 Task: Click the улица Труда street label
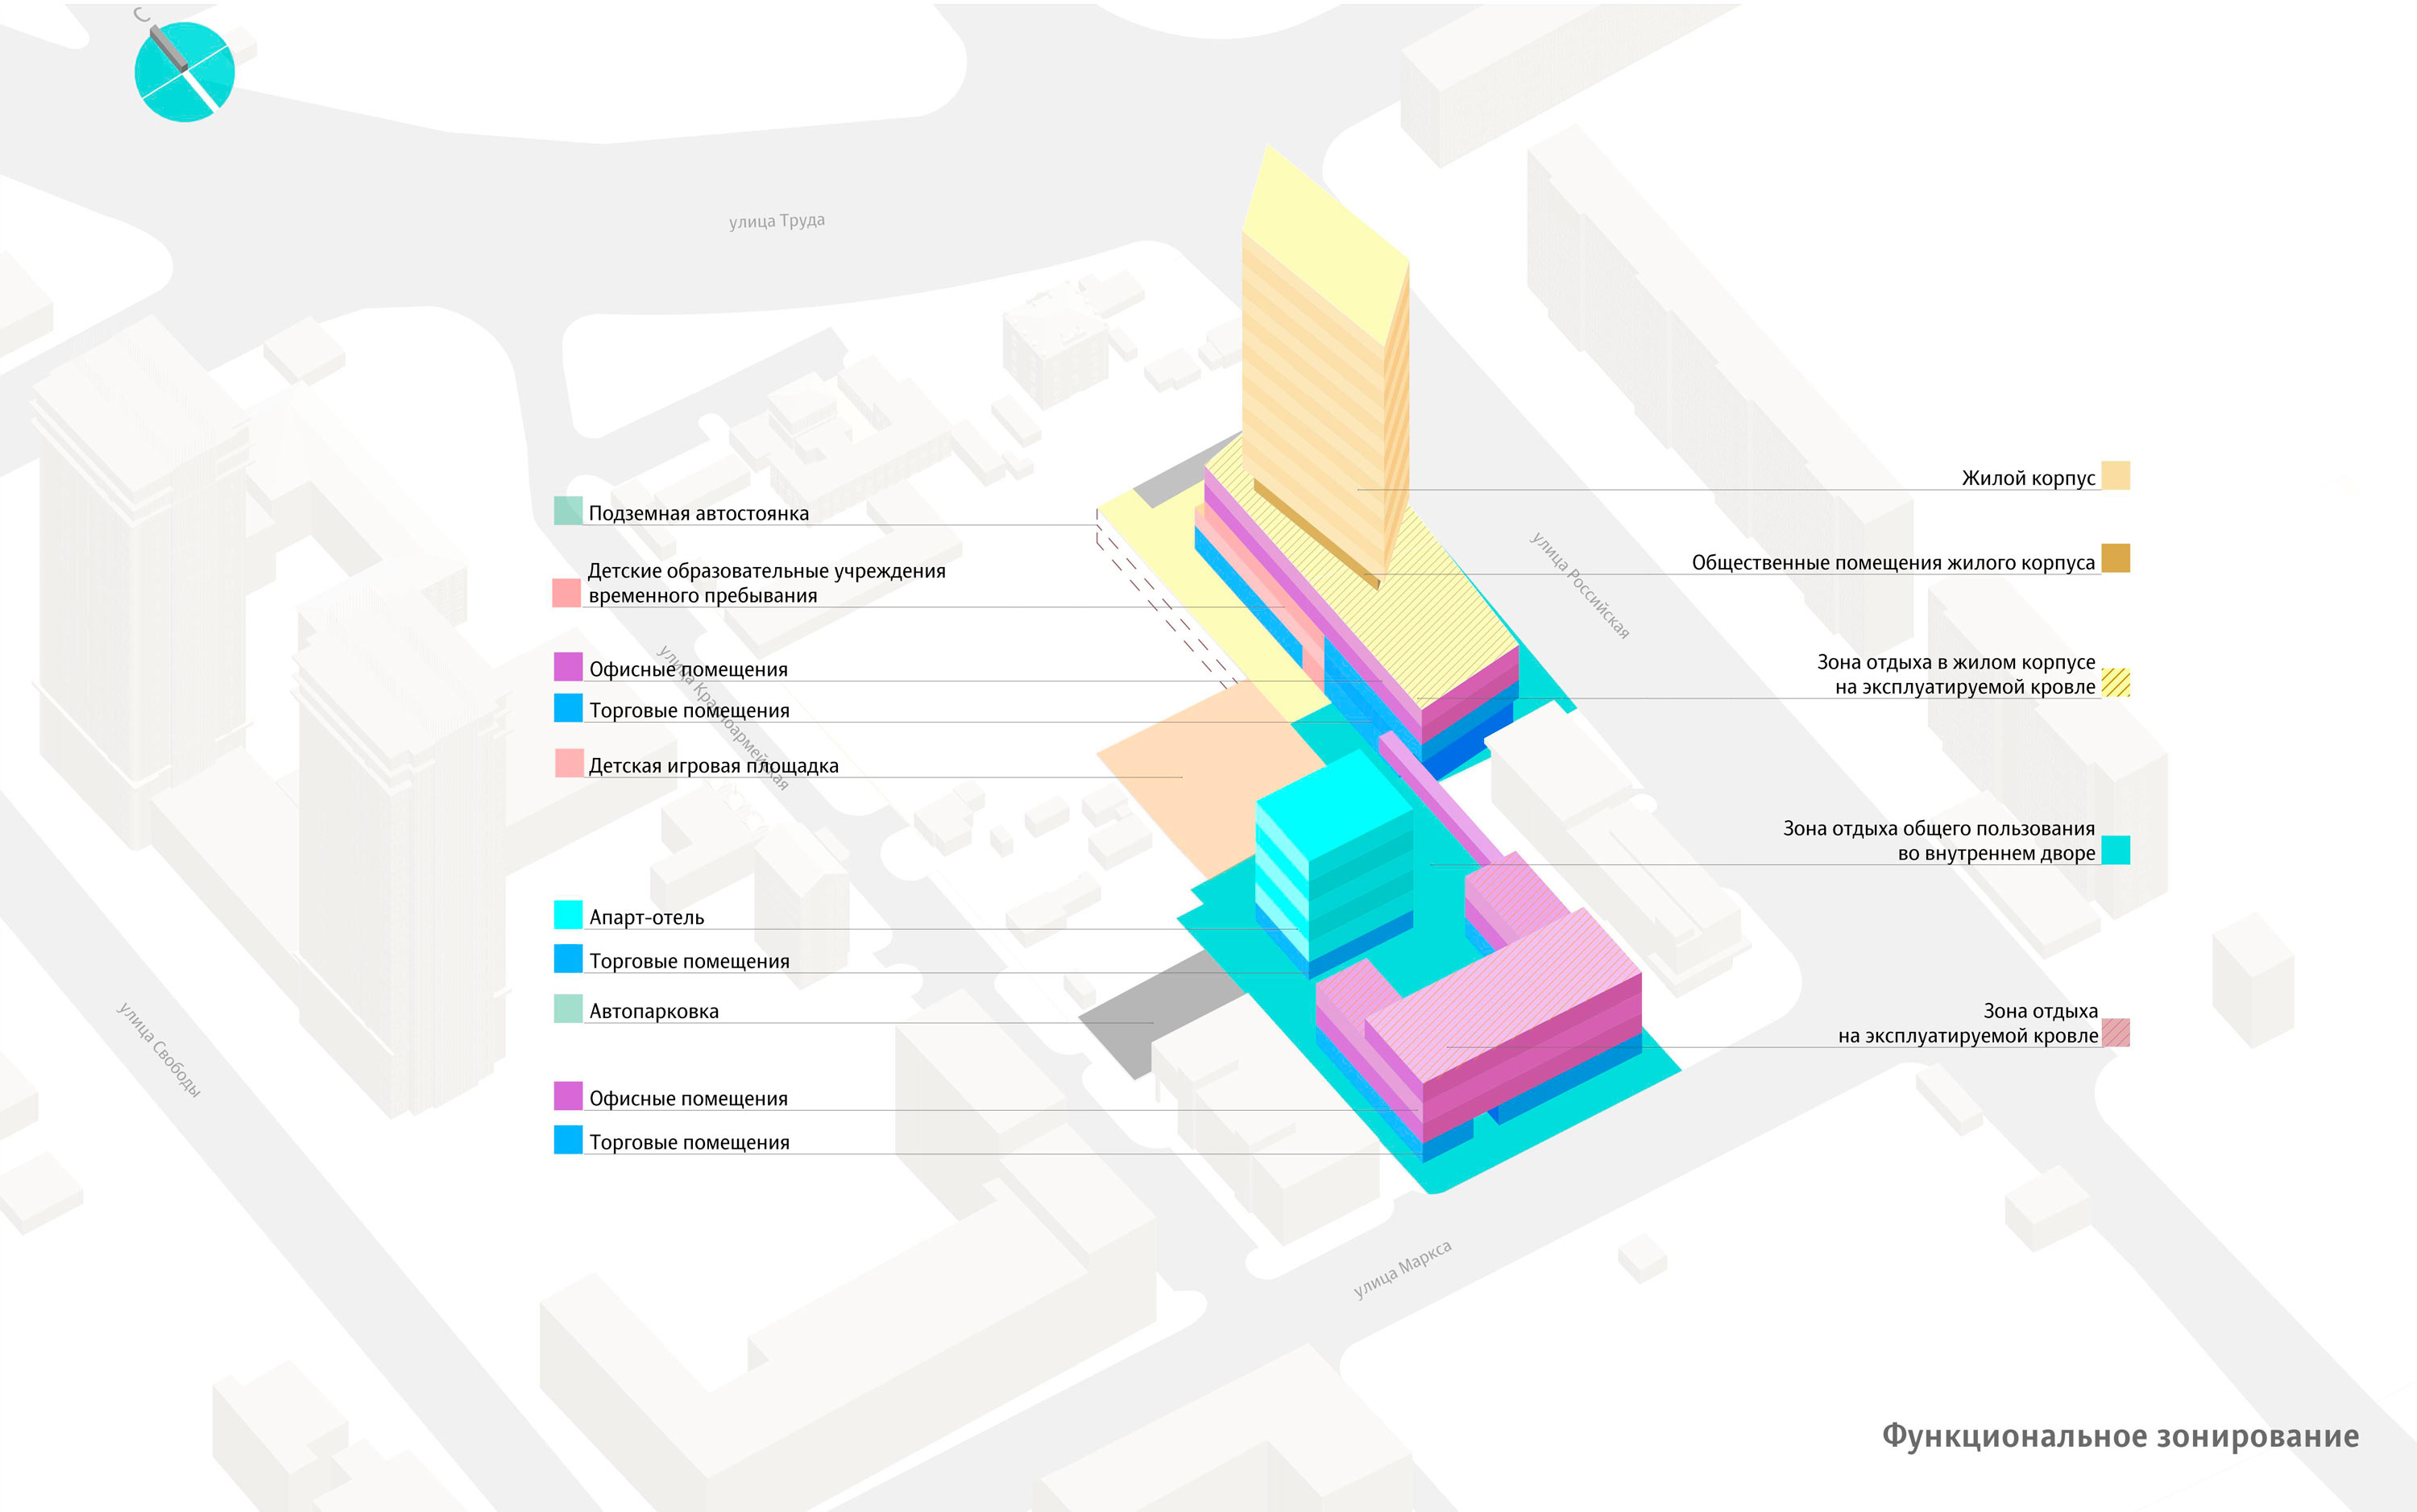[777, 221]
